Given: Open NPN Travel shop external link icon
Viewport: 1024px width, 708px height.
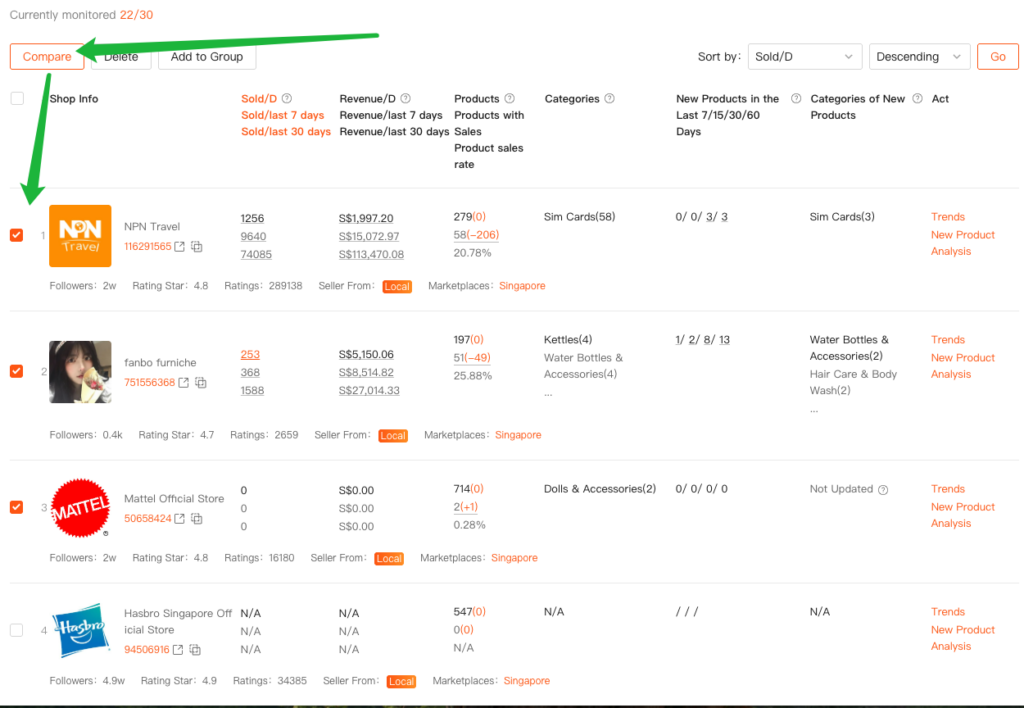Looking at the screenshot, I should [x=180, y=247].
